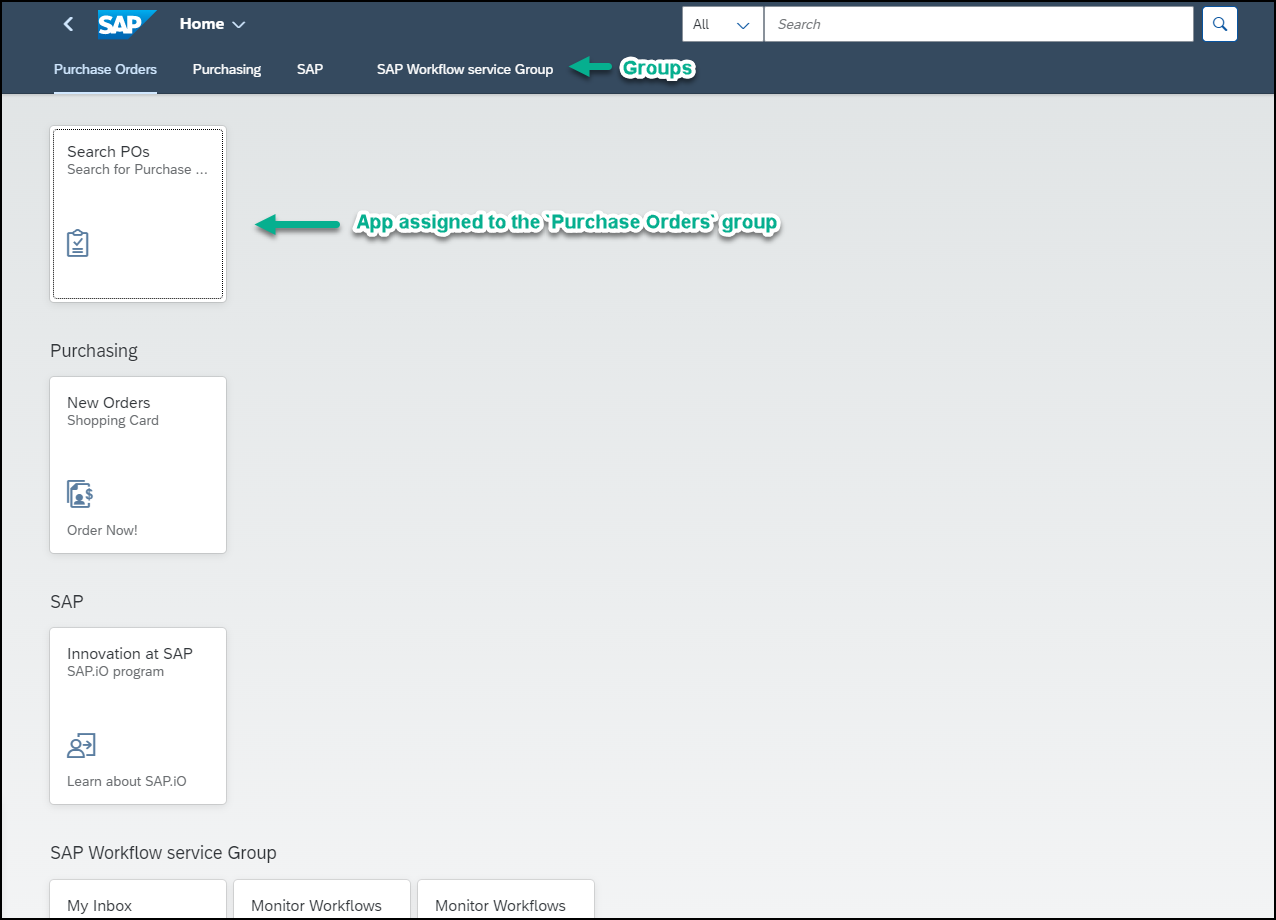Open the All search scope dropdown

pos(723,24)
